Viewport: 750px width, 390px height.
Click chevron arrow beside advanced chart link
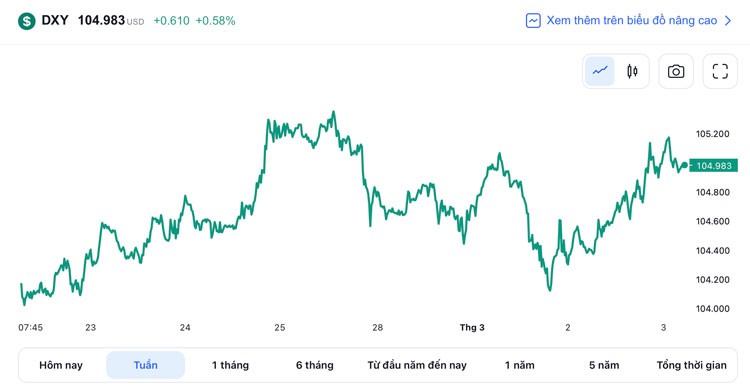coord(728,21)
